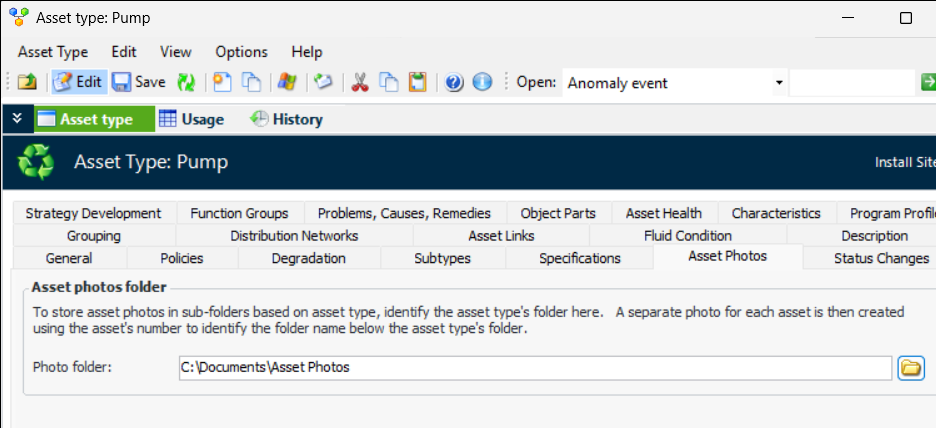The height and width of the screenshot is (428, 936).
Task: Click the green refresh arrows icon
Action: coord(186,82)
